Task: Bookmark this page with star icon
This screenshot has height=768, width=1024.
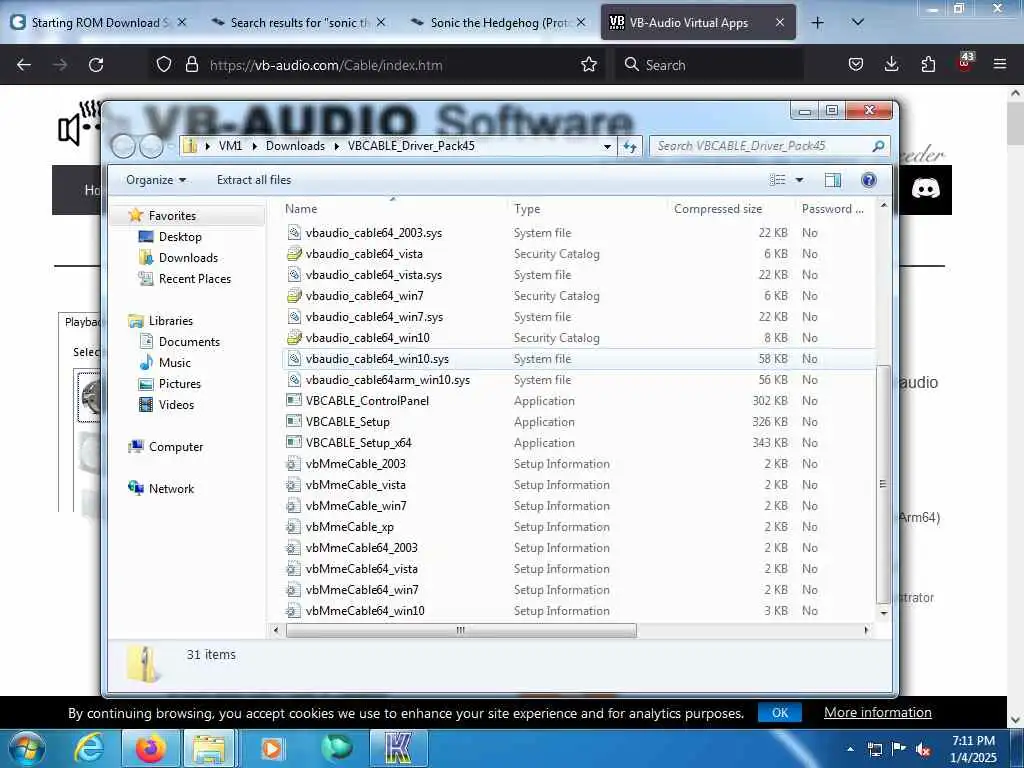Action: [589, 65]
